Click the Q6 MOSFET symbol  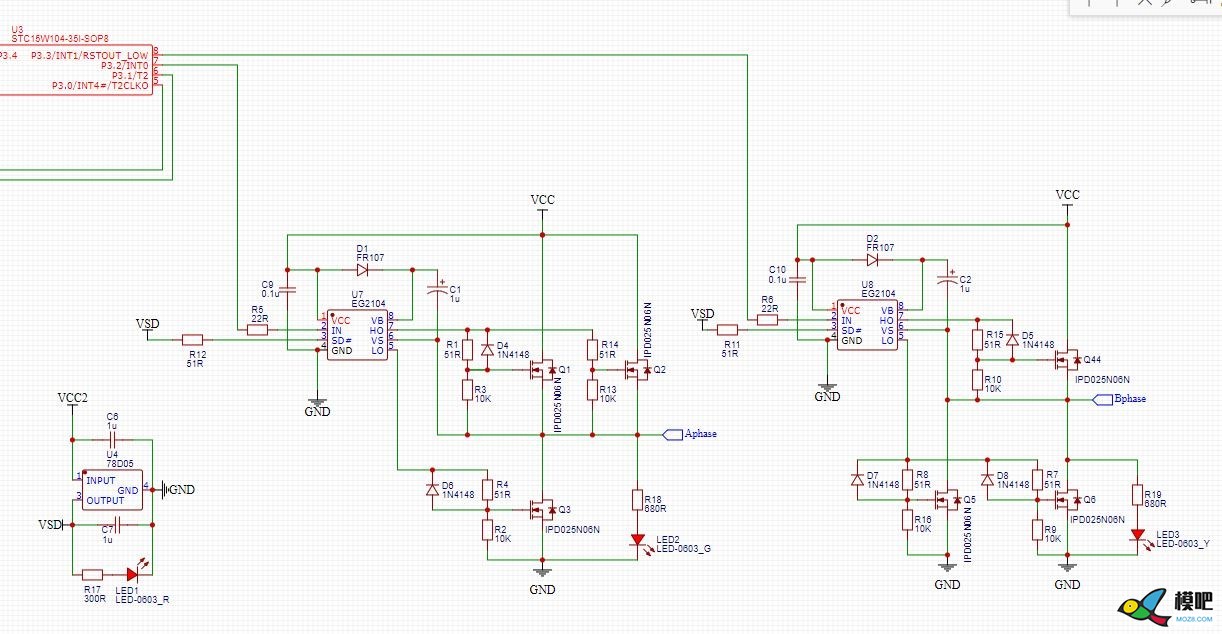point(1069,499)
